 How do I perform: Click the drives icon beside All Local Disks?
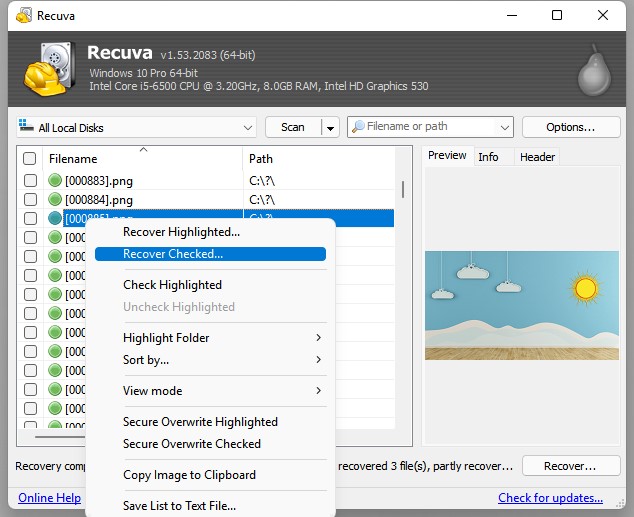pos(26,127)
